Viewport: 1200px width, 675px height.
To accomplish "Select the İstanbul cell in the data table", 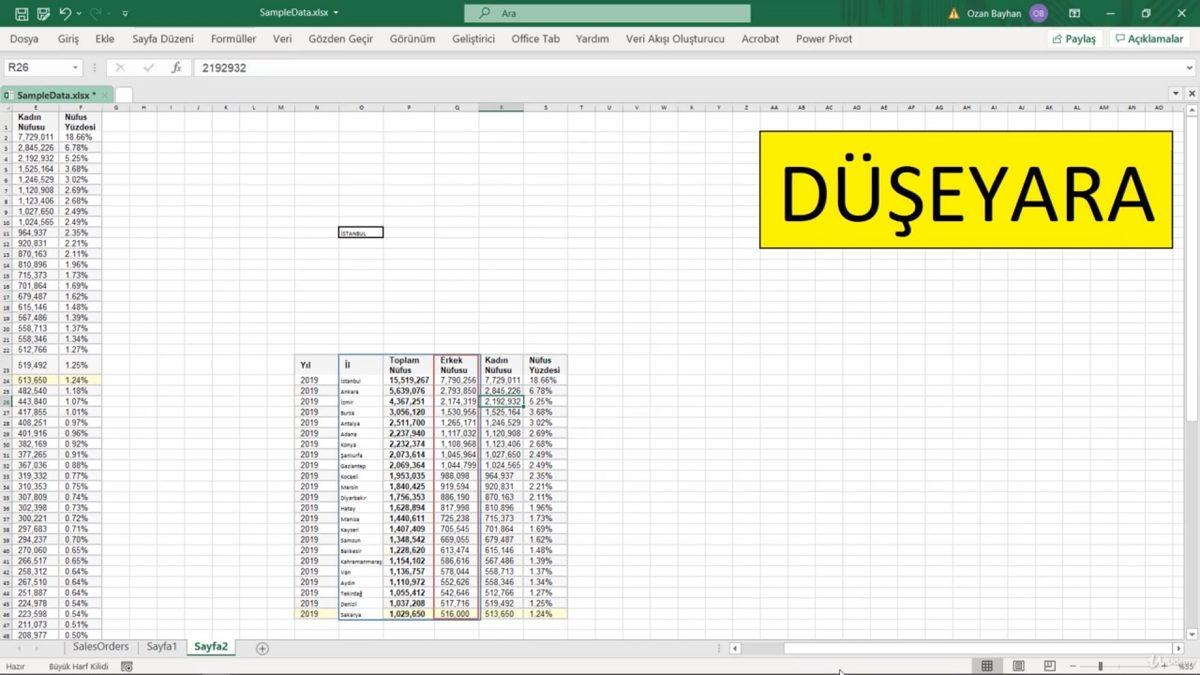I will pyautogui.click(x=350, y=381).
